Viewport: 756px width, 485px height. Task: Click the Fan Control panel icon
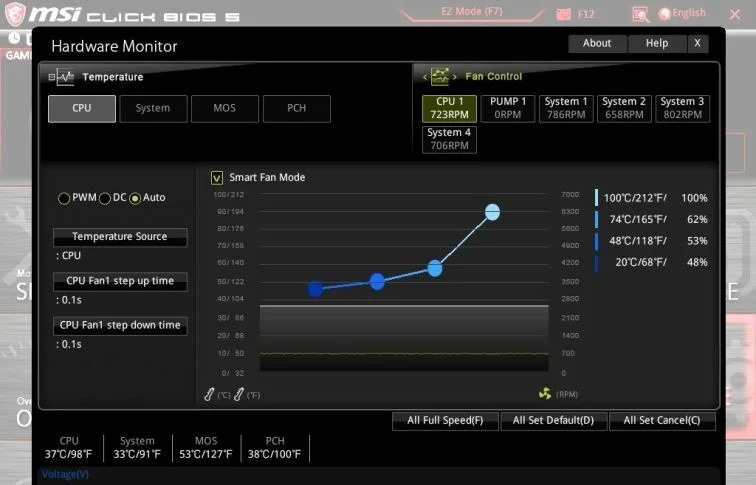tap(439, 76)
